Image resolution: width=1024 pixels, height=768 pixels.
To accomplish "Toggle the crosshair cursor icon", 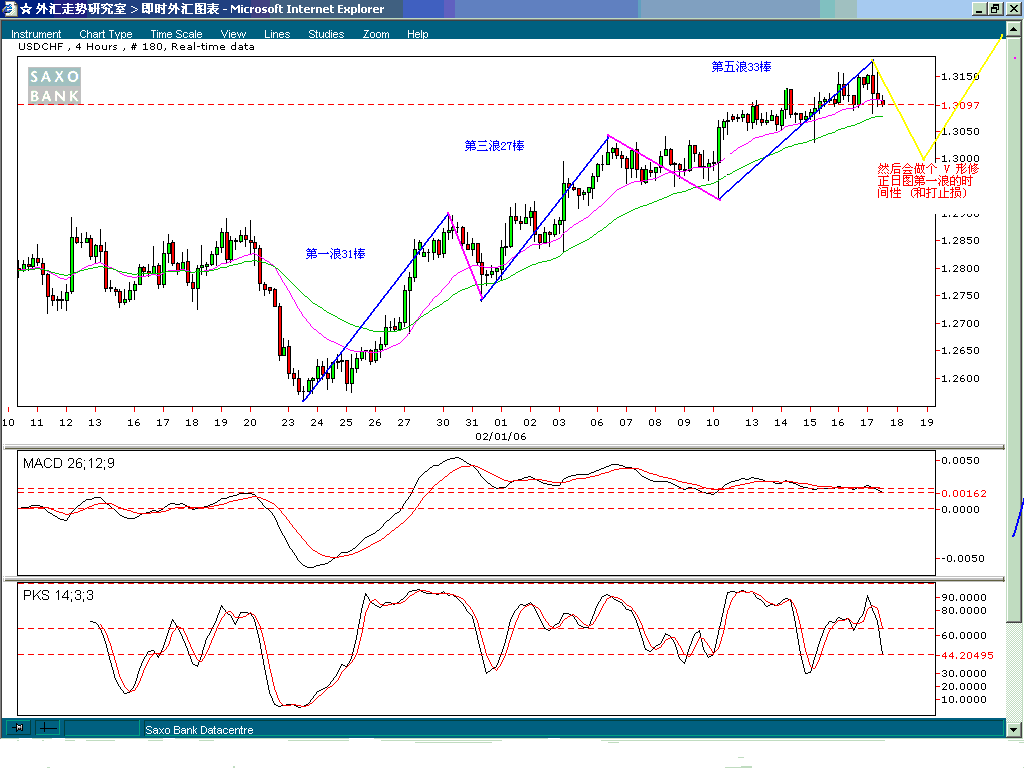I will click(48, 728).
